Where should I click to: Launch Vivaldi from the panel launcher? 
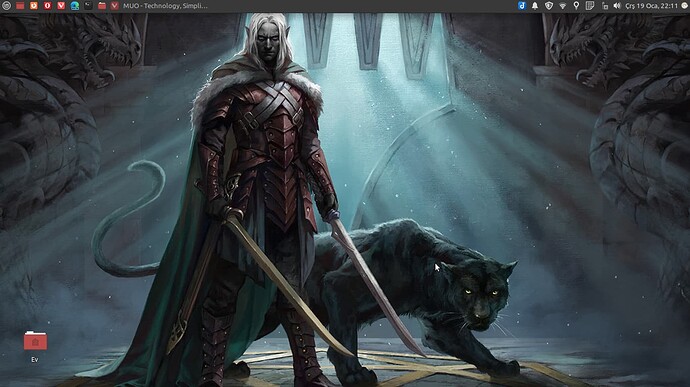(x=61, y=6)
